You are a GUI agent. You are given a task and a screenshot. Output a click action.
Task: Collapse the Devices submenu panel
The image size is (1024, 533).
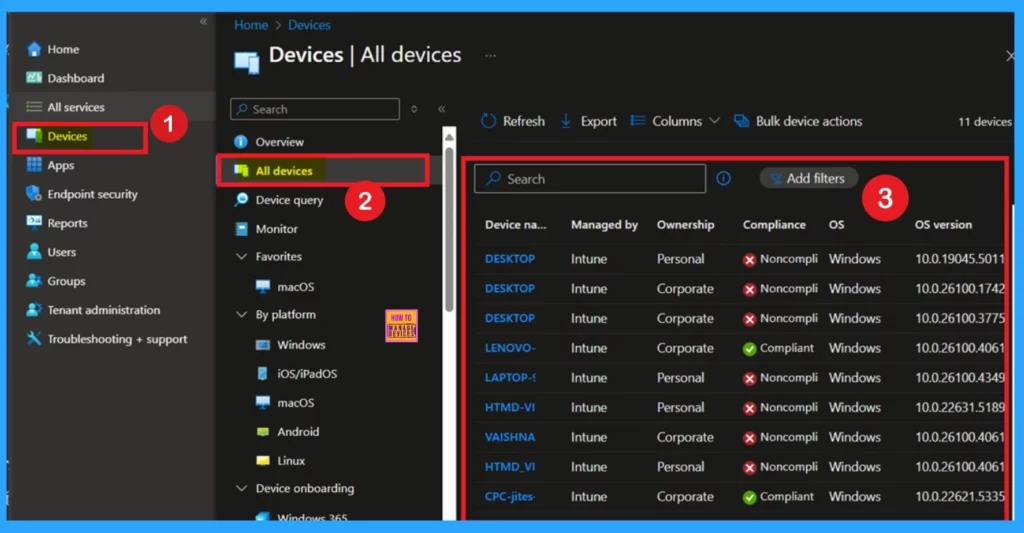[442, 109]
